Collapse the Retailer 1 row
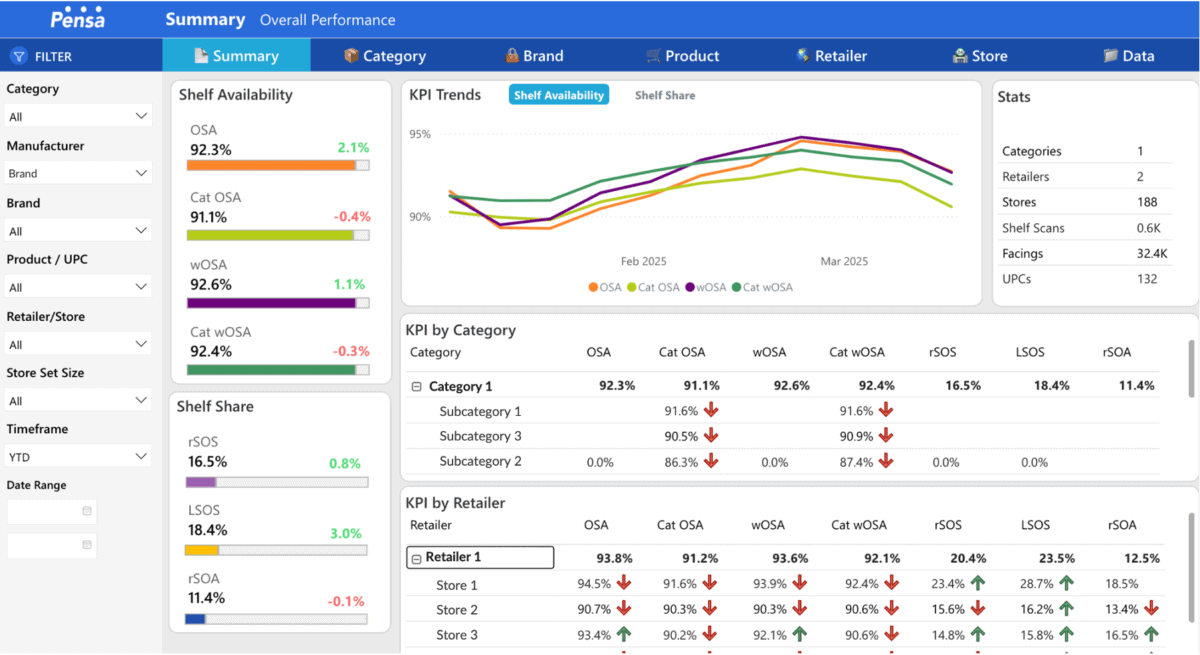 point(415,558)
